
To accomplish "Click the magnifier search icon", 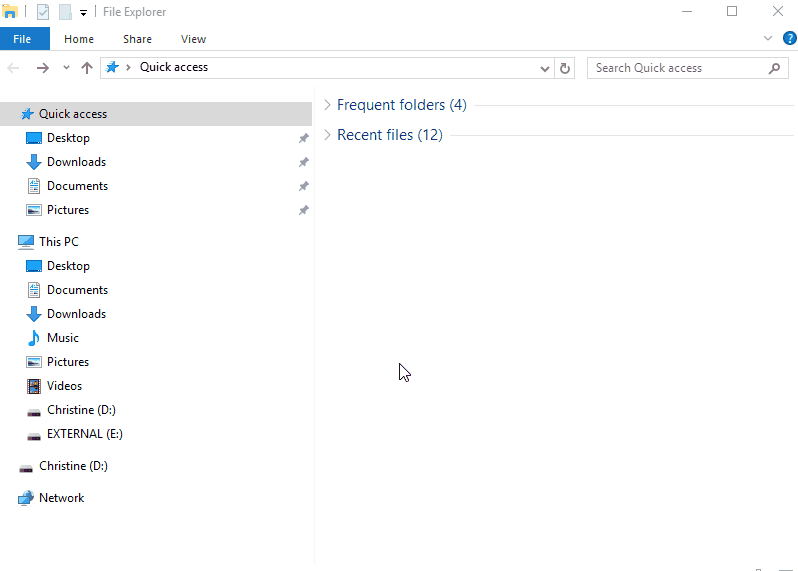I will [775, 68].
